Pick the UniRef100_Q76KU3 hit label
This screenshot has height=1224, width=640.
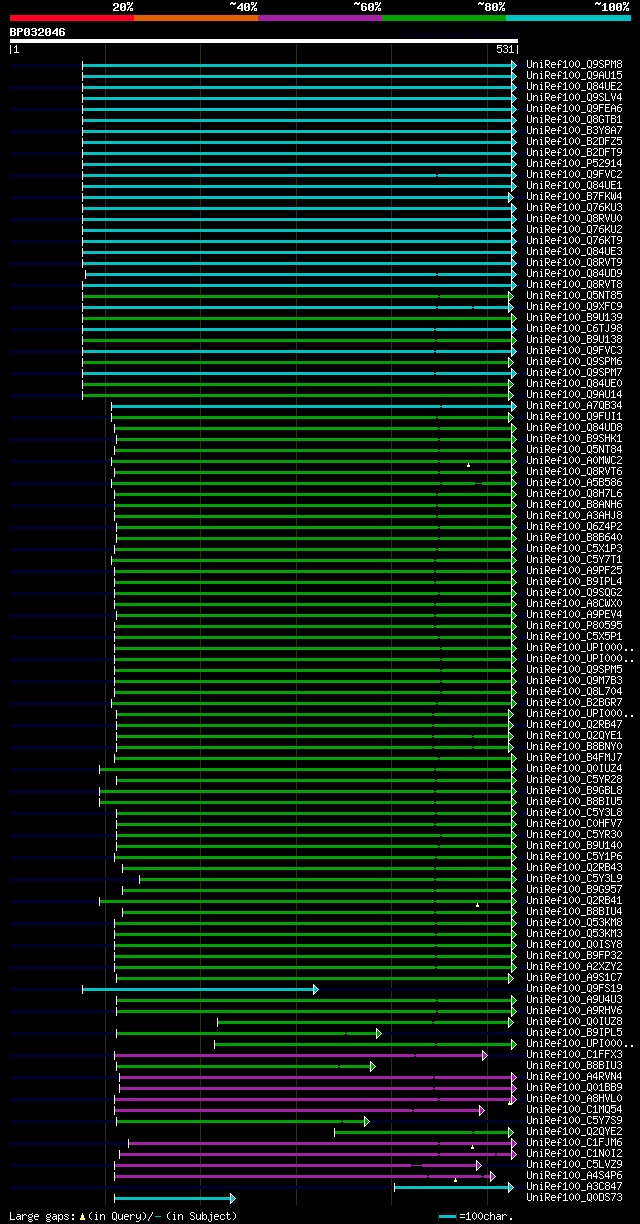tap(575, 207)
